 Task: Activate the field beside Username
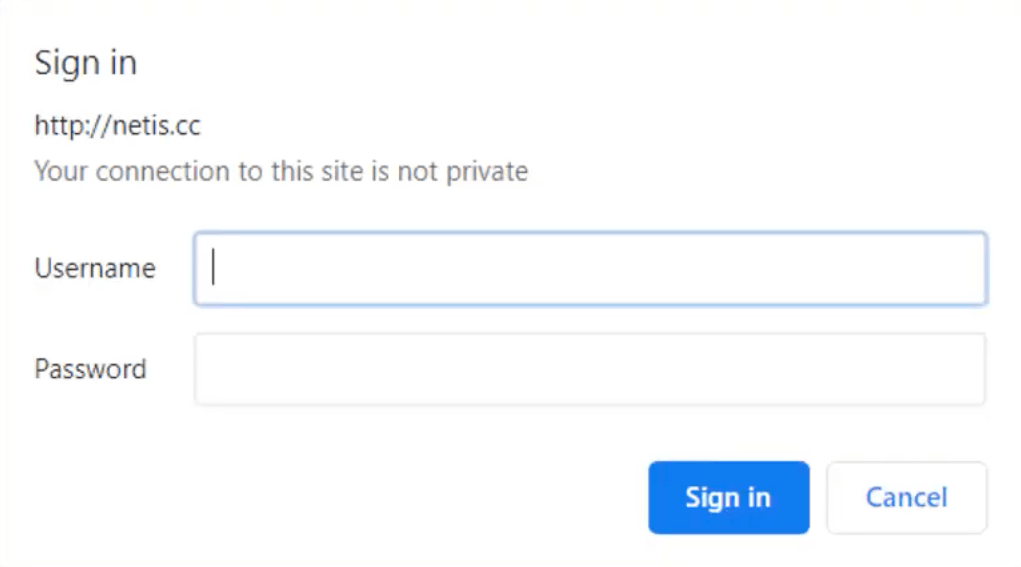pyautogui.click(x=590, y=268)
